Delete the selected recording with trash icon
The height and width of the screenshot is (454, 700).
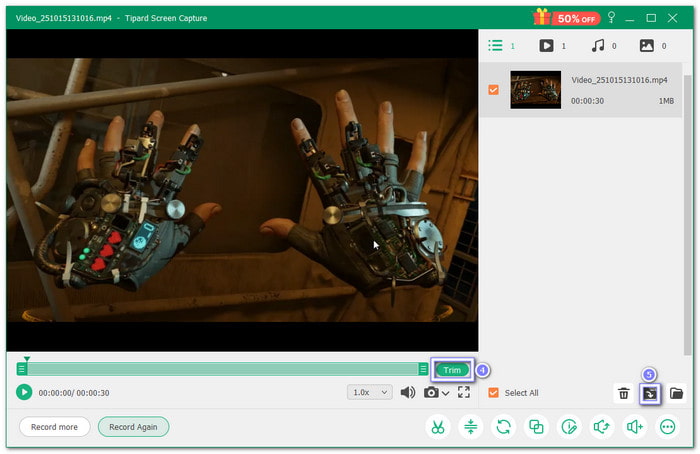tap(623, 394)
